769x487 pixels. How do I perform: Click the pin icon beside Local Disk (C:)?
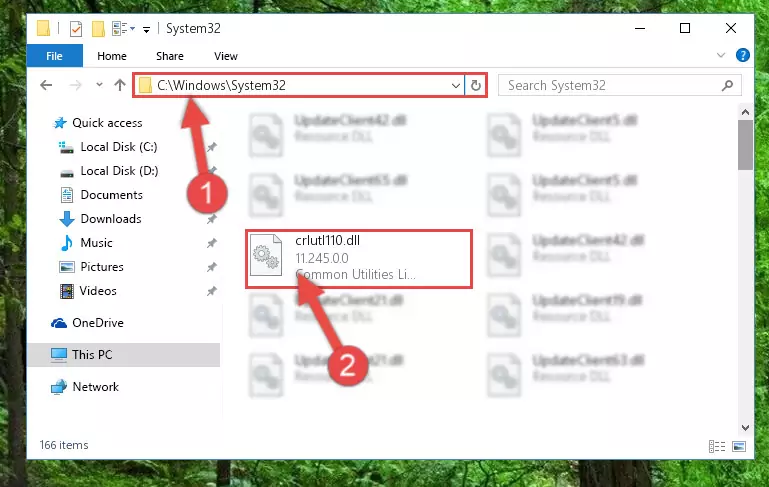[211, 147]
